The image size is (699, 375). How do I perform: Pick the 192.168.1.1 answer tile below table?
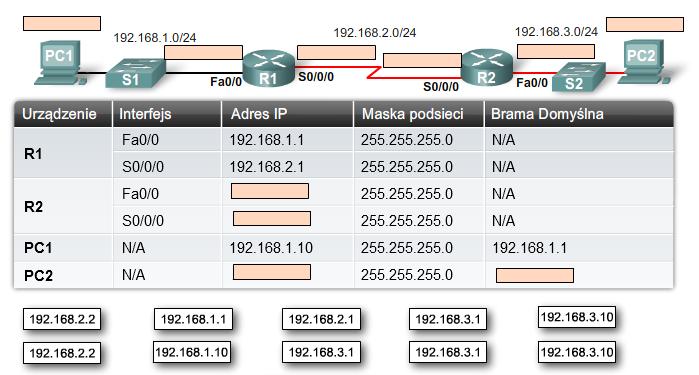193,319
